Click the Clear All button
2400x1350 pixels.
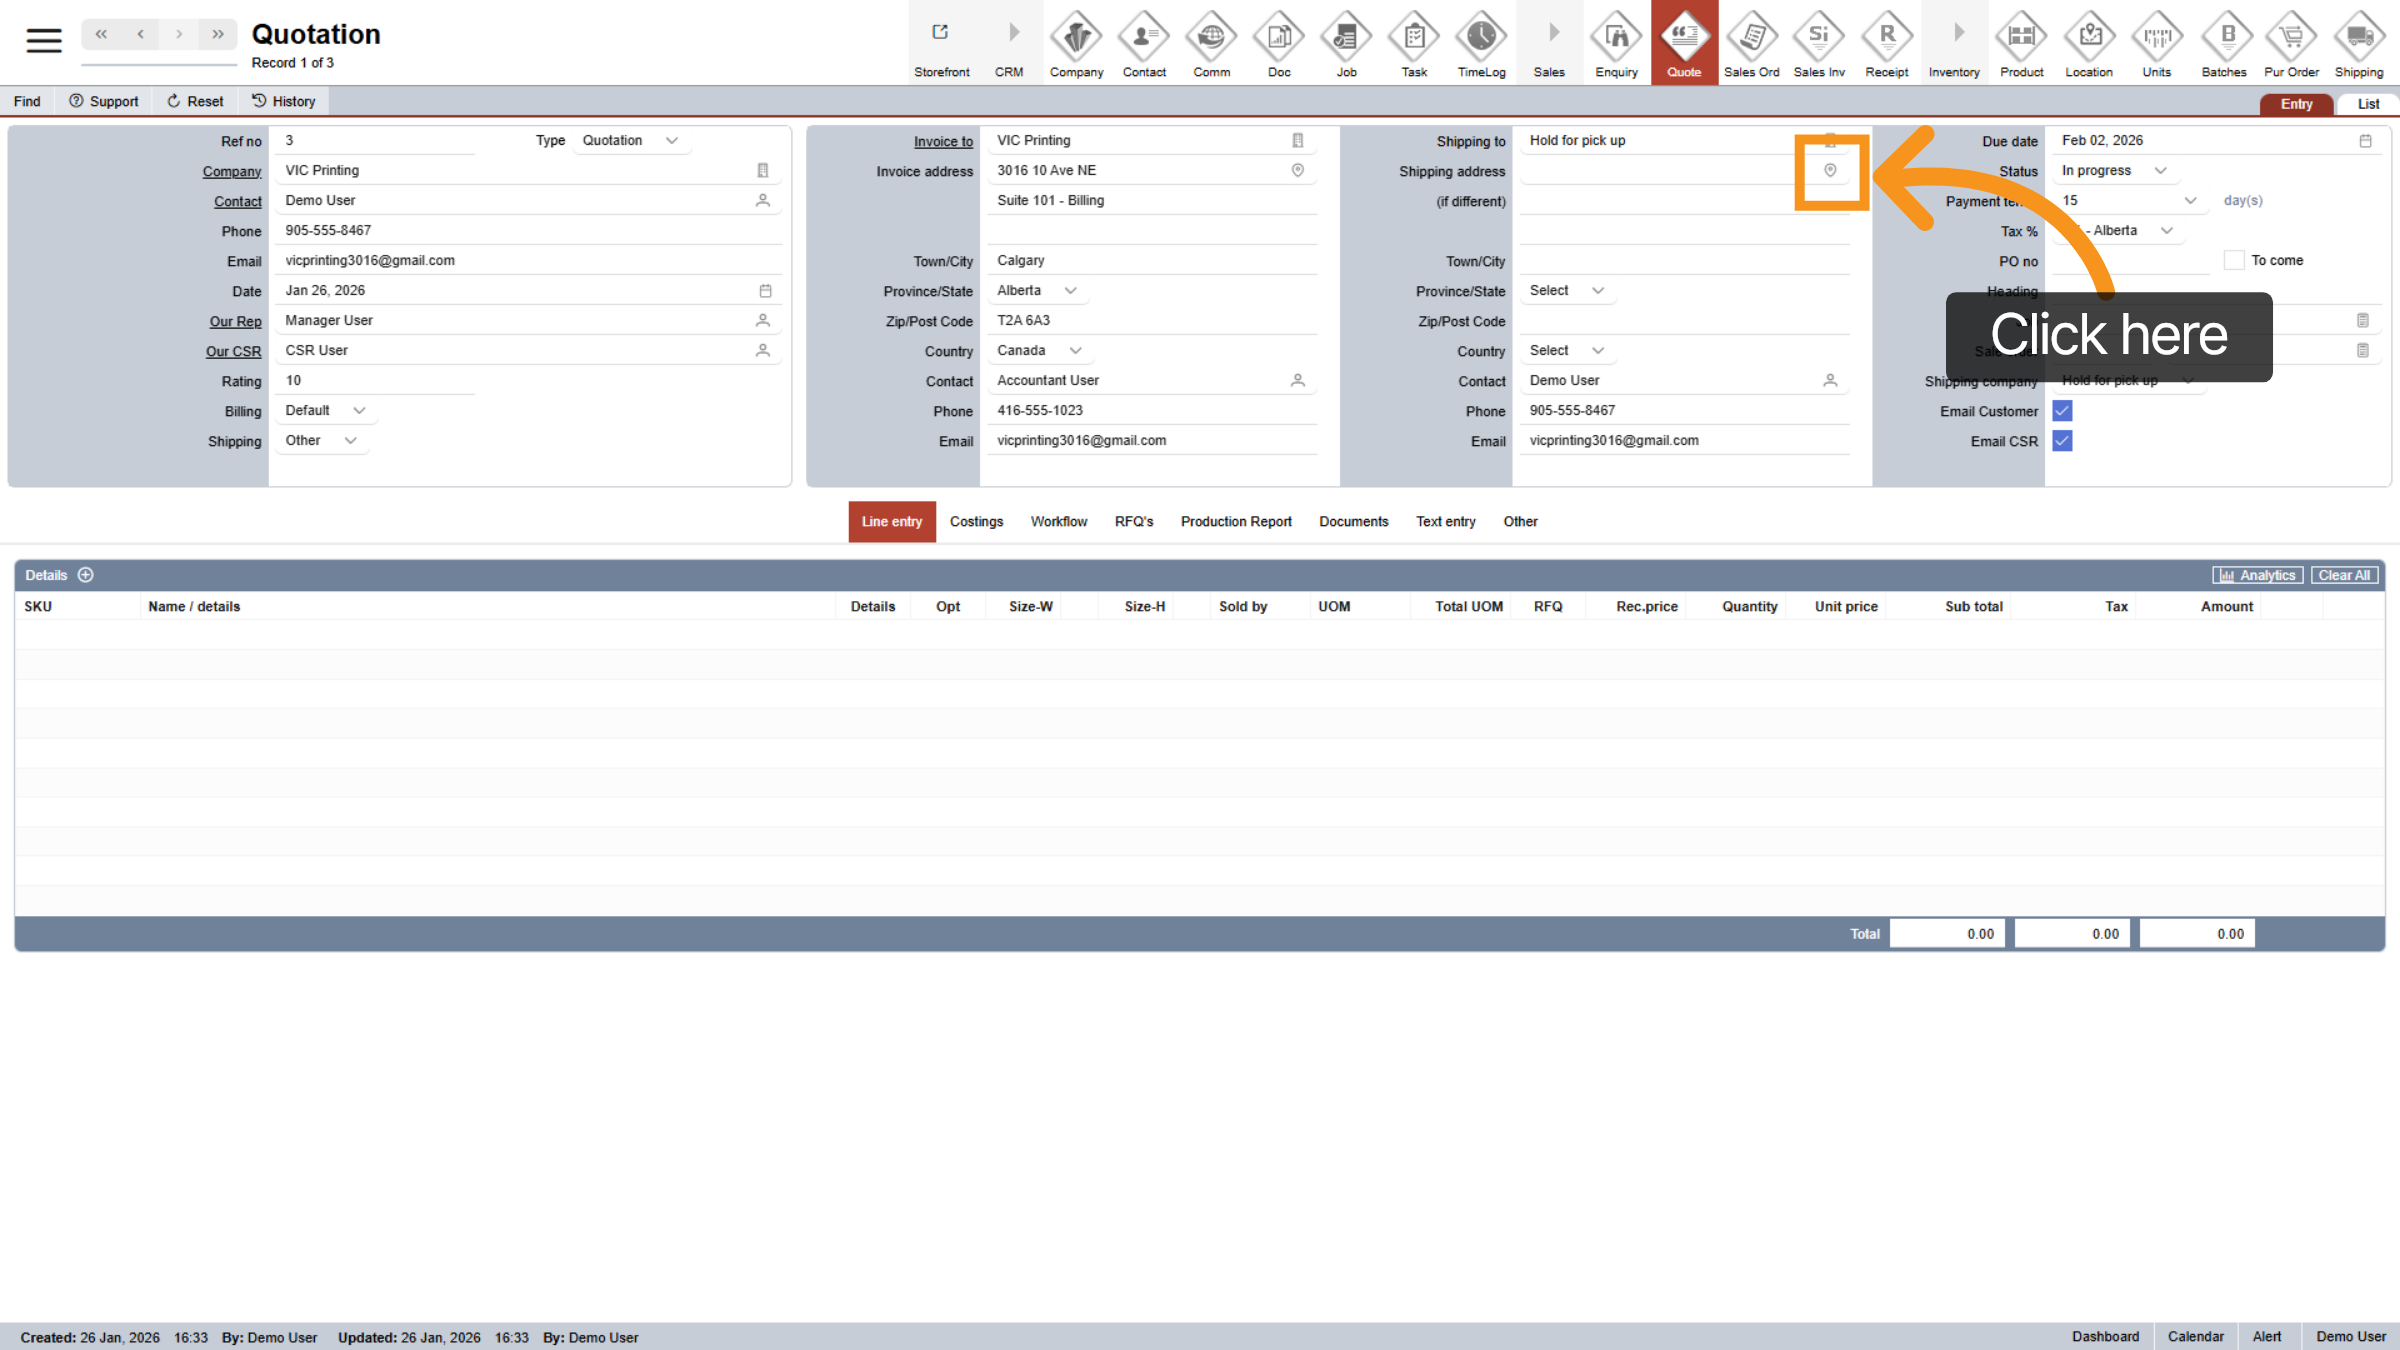2344,575
